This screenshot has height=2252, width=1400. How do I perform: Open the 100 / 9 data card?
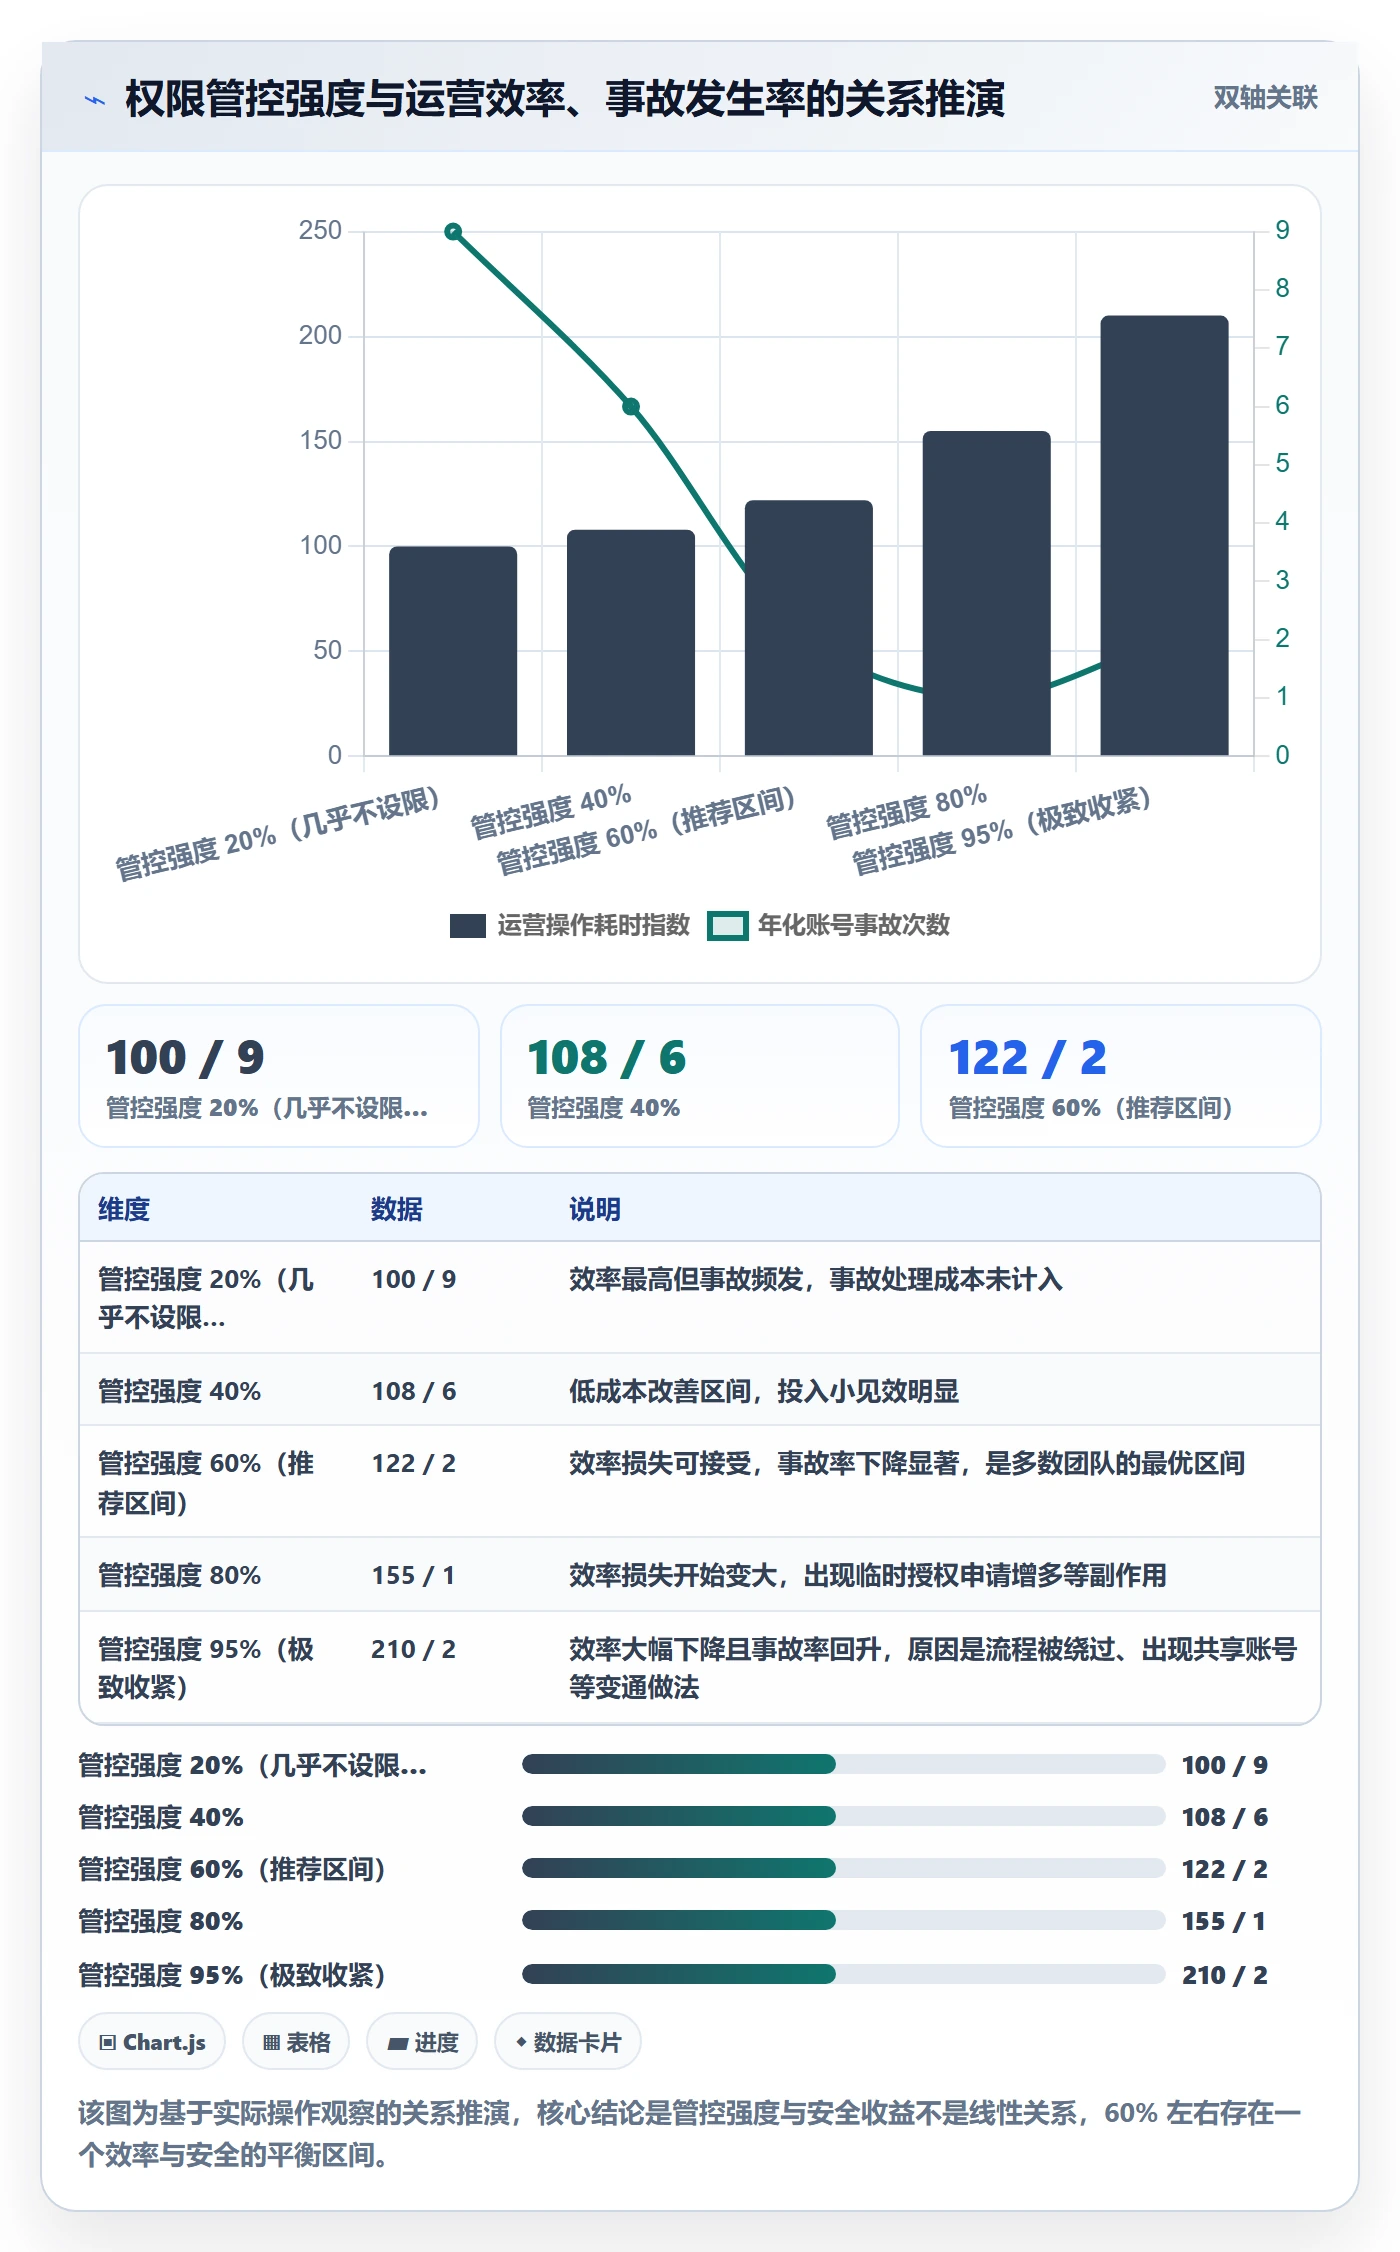pos(279,1076)
